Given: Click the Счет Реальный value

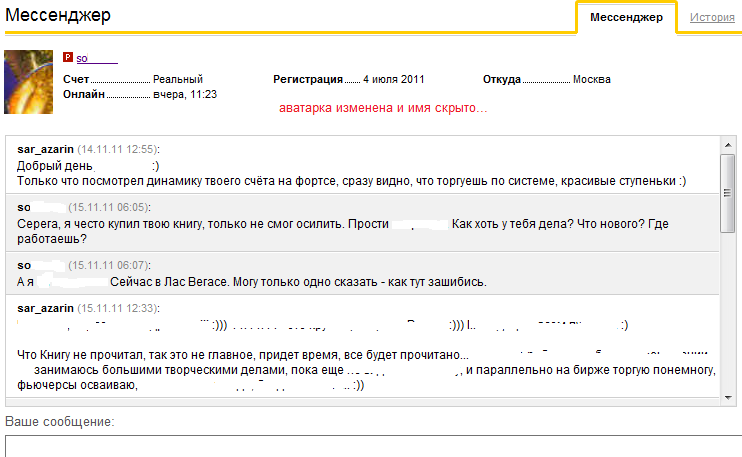Looking at the screenshot, I should click(178, 79).
